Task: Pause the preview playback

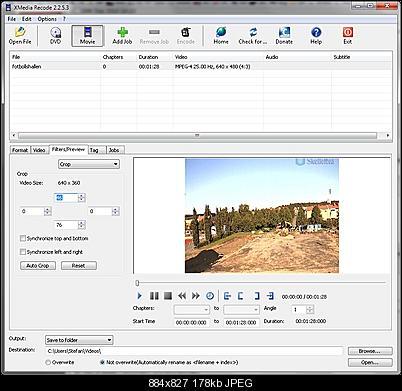Action: click(154, 296)
